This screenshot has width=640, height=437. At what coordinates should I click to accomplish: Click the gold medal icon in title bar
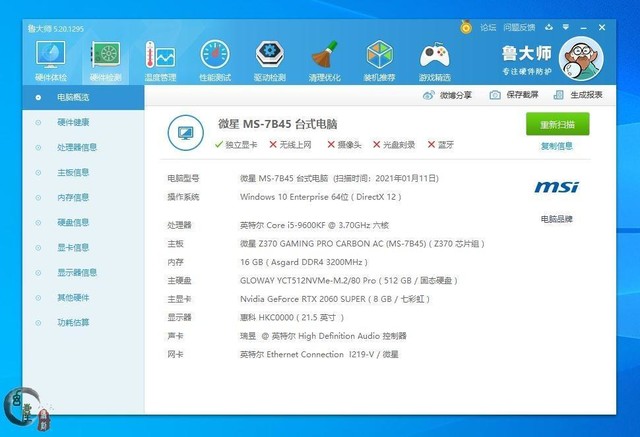coord(466,27)
